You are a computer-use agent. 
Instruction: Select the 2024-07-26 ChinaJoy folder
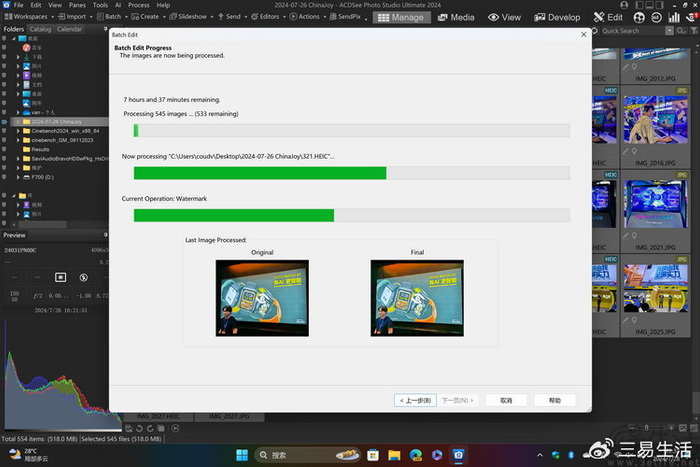pos(57,121)
